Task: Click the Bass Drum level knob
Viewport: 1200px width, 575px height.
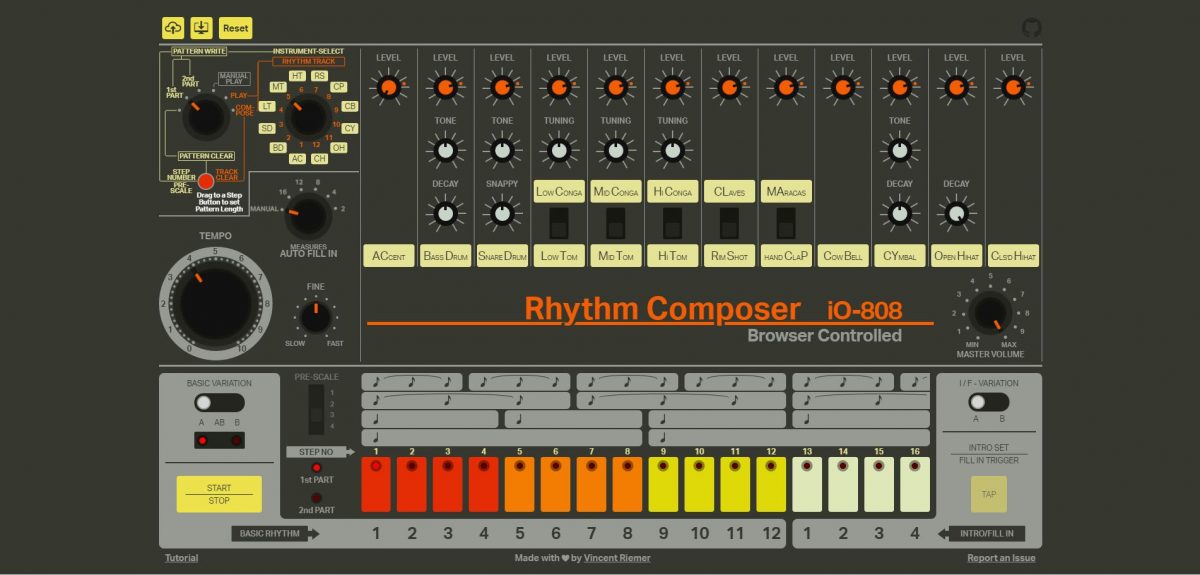Action: coord(445,89)
